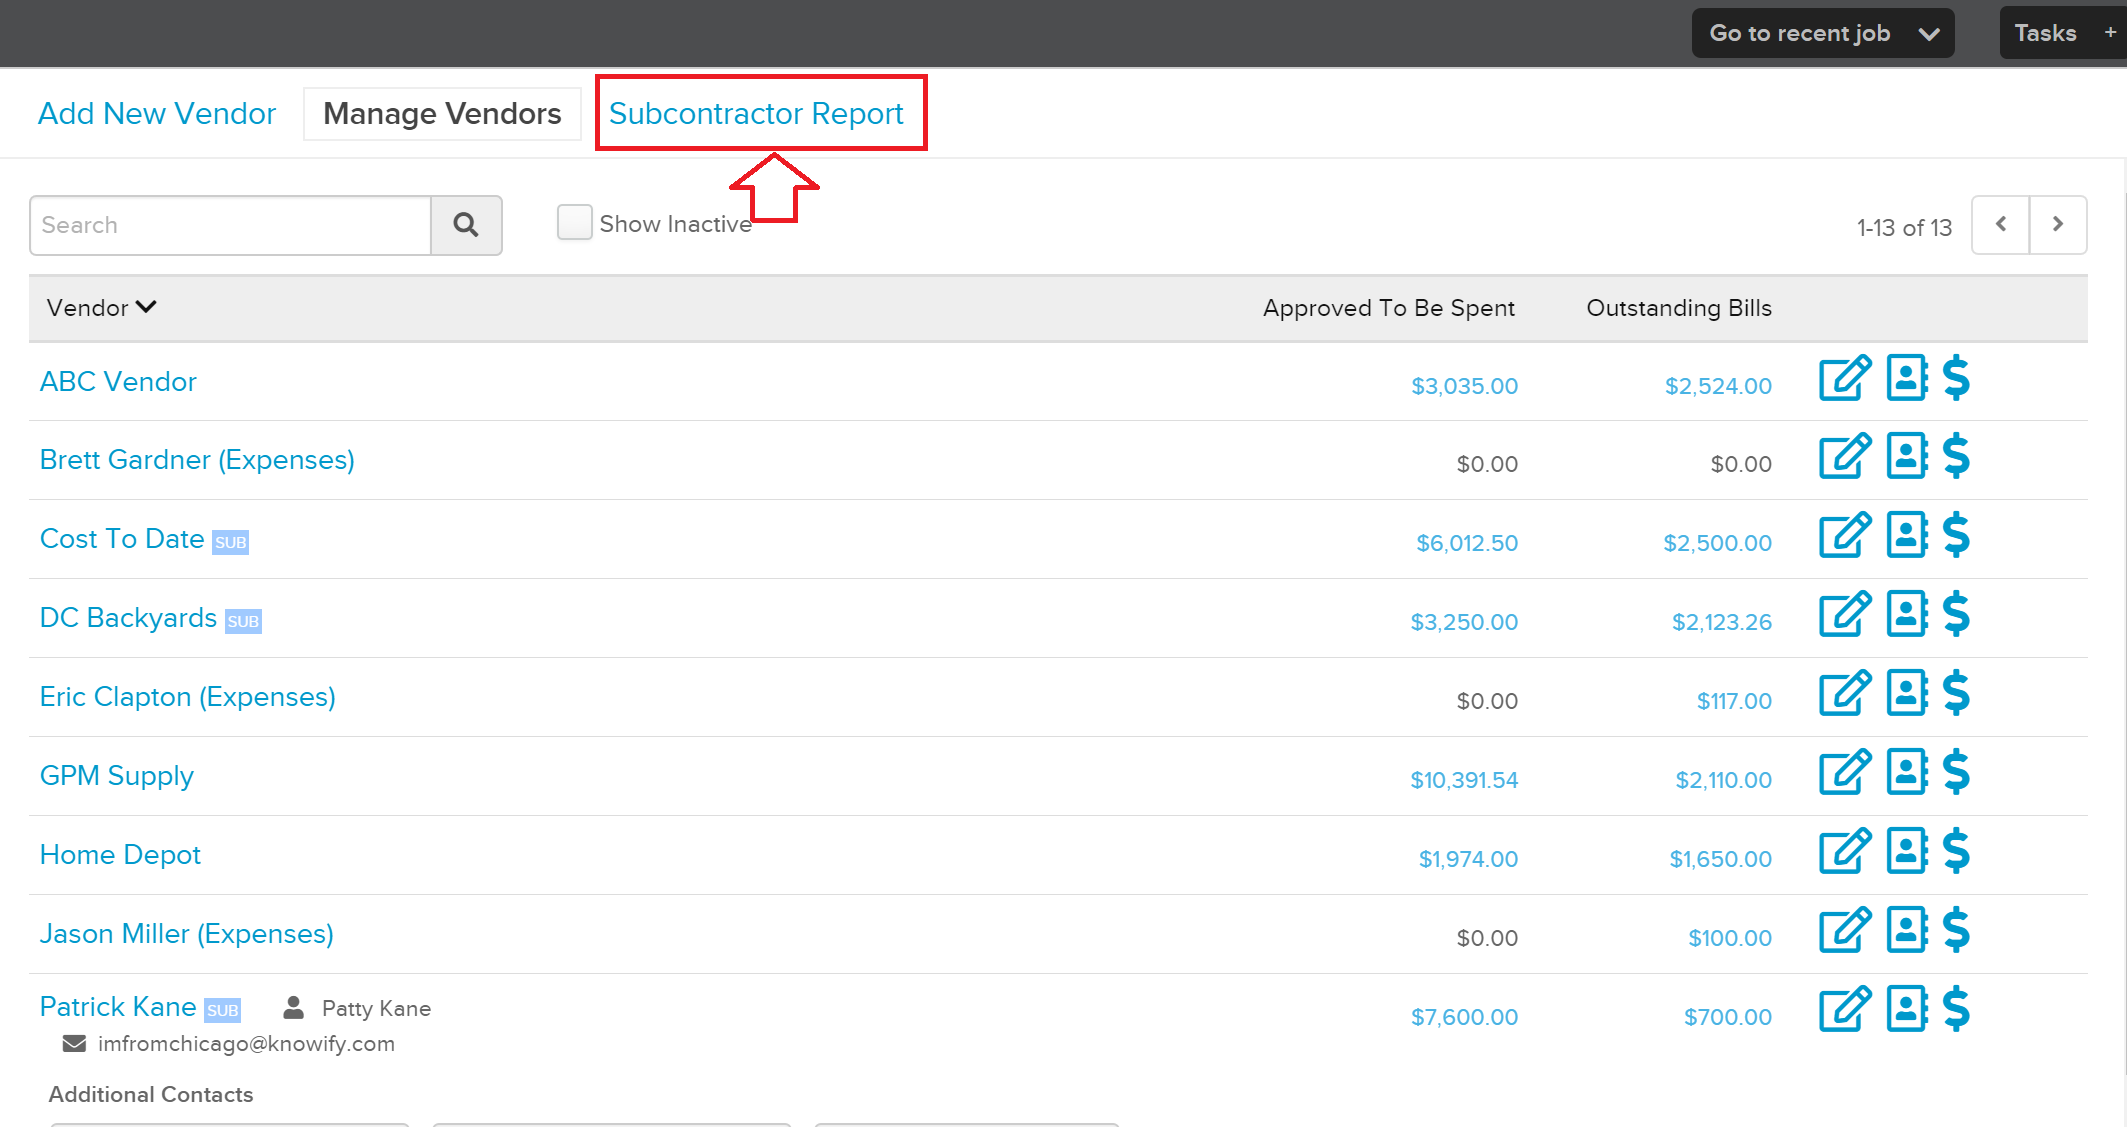
Task: Go to the previous page of vendors
Action: (x=2001, y=225)
